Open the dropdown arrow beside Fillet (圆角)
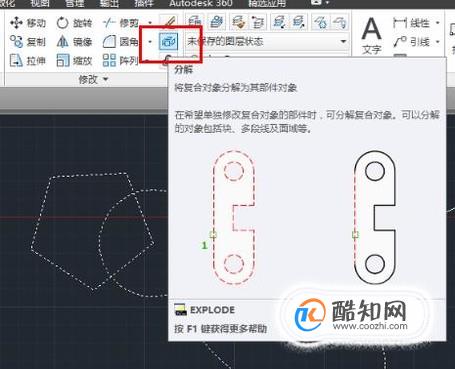 150,42
